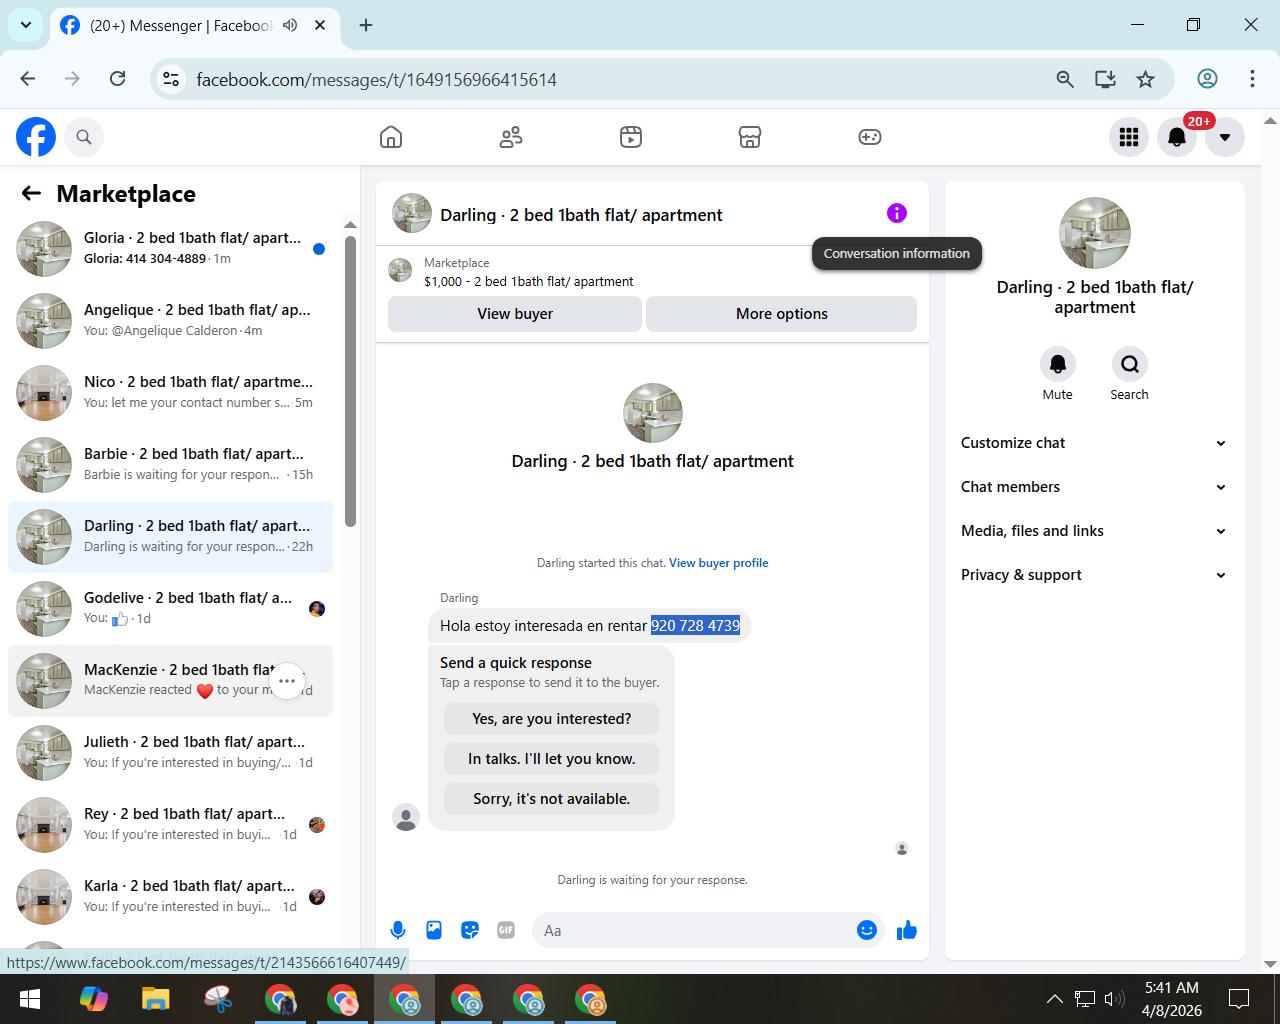Choose a GIF icon in composer
Screen dimensions: 1280x1024
[506, 931]
